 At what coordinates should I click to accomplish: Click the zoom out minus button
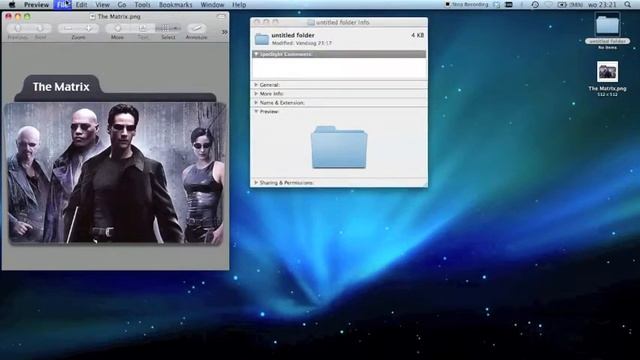(68, 28)
